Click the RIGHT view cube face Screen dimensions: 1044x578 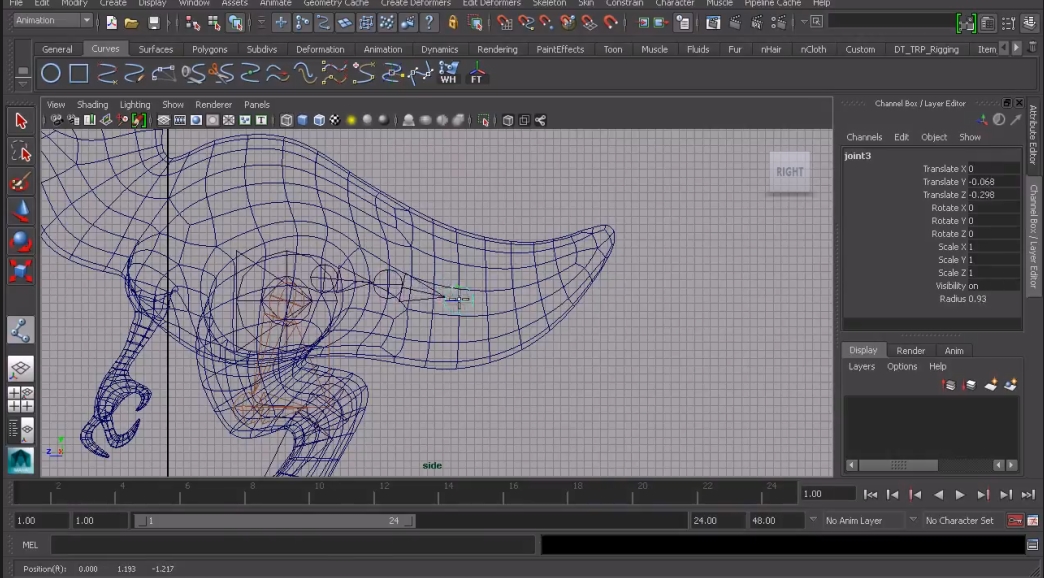coord(789,172)
